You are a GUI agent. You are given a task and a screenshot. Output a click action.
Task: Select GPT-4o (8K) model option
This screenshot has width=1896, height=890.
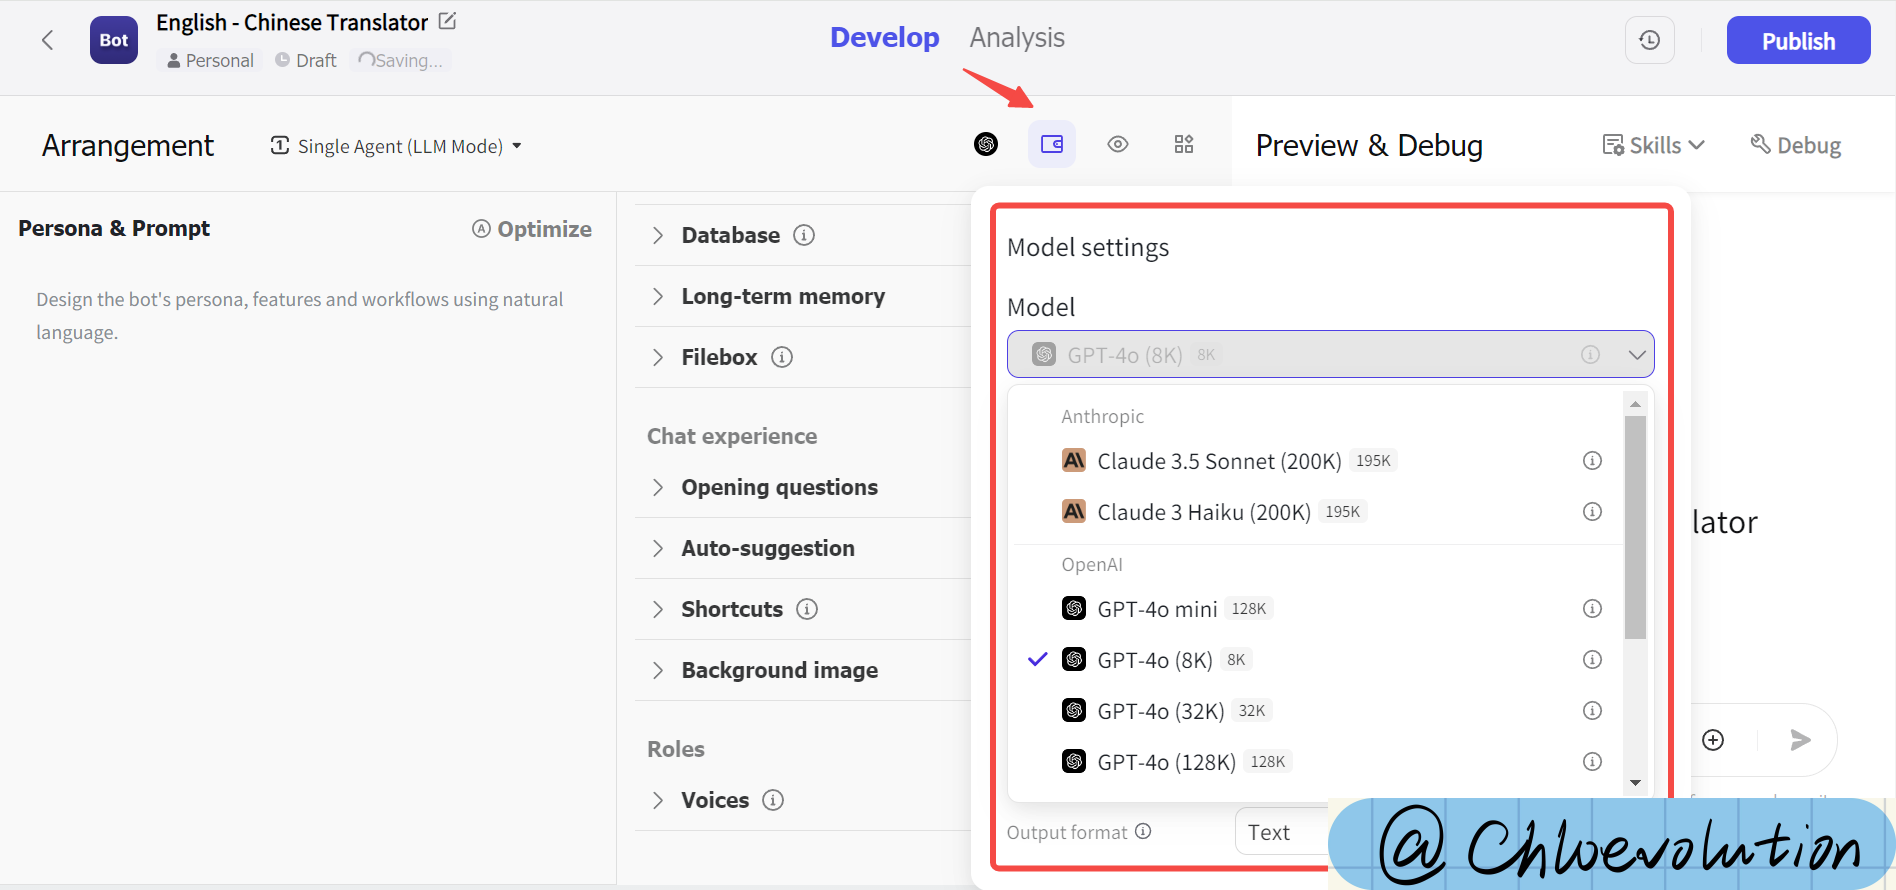coord(1316,660)
